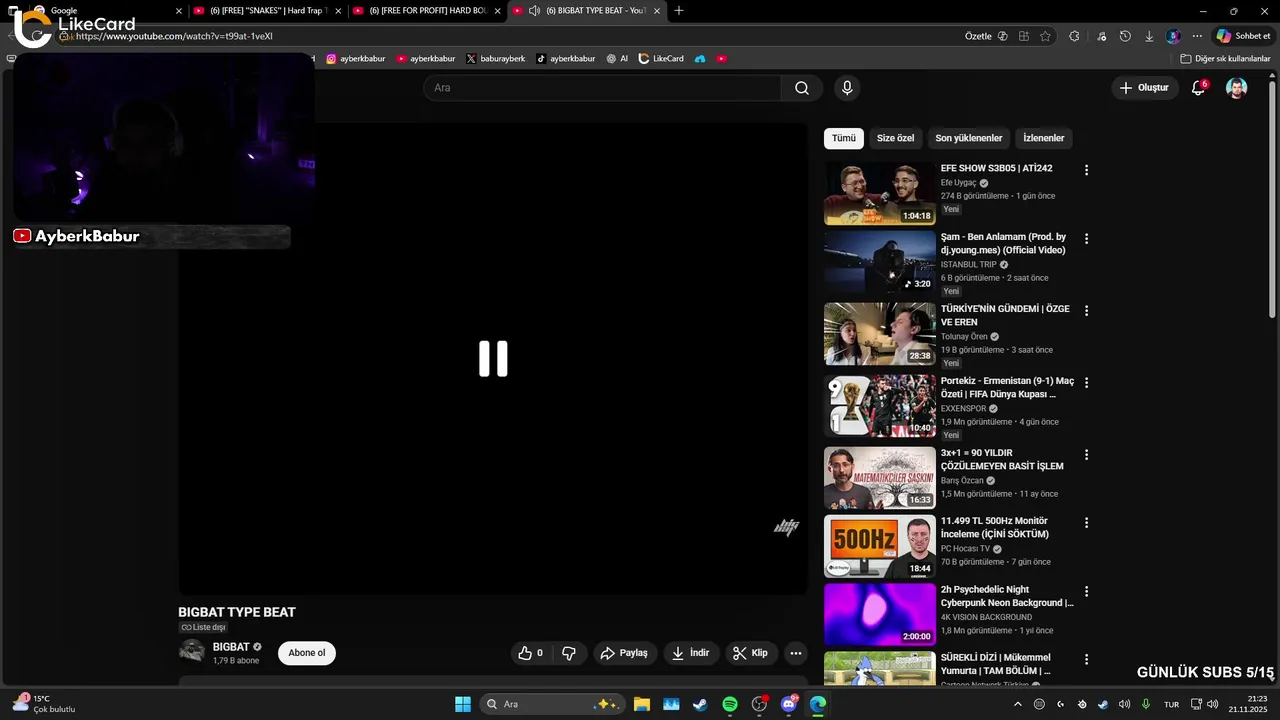The width and height of the screenshot is (1280, 720).
Task: Like the BIGBAT TYPE BEAT video
Action: coord(531,653)
